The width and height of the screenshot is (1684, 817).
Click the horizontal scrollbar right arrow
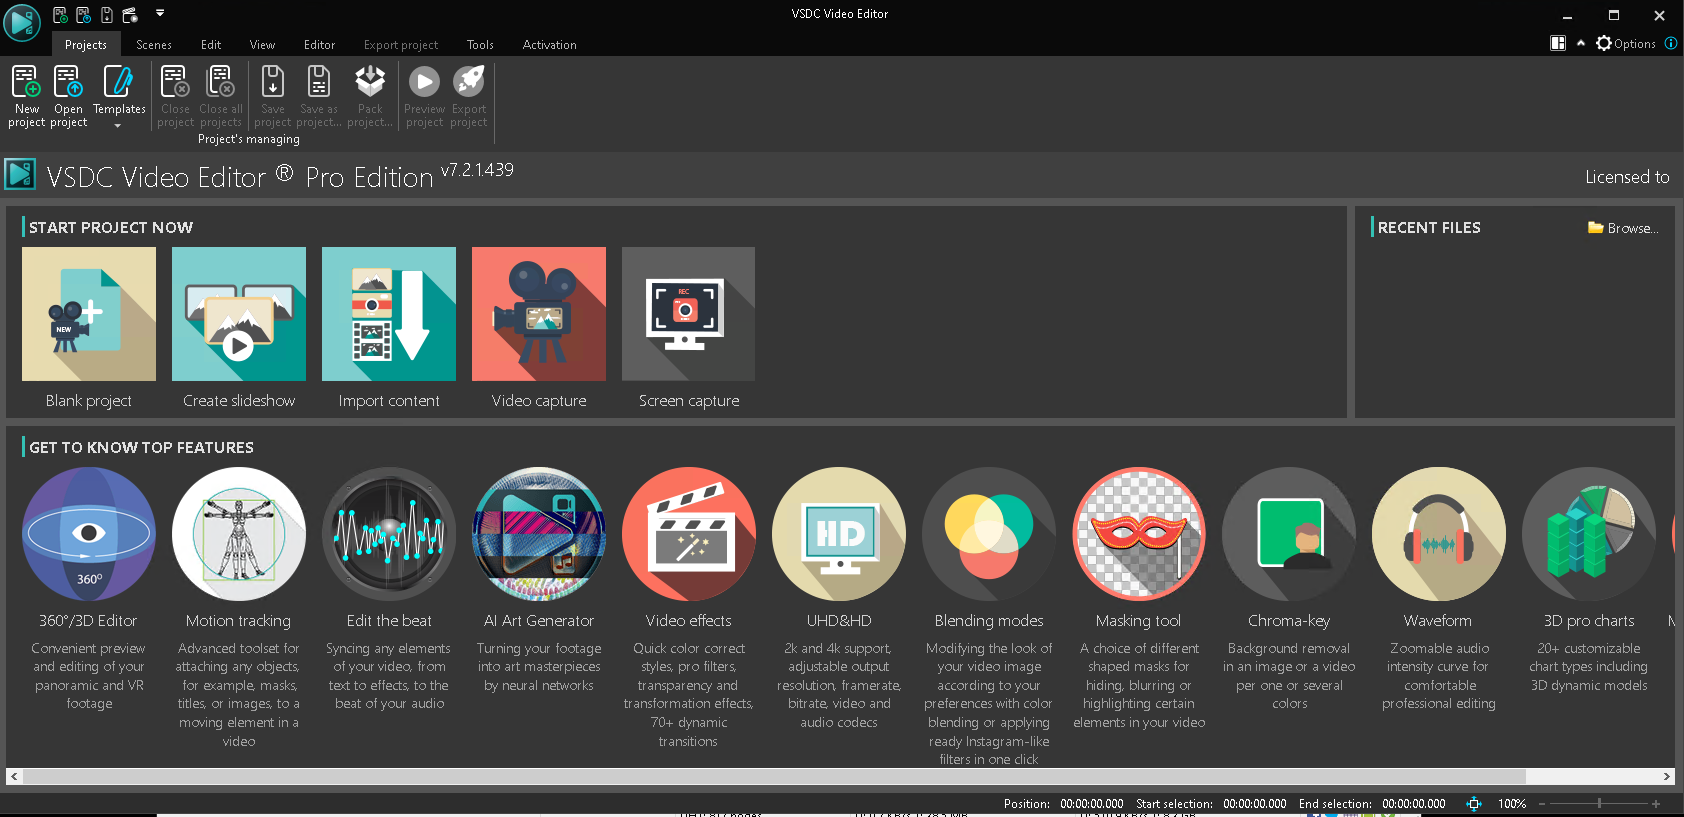(x=1667, y=776)
